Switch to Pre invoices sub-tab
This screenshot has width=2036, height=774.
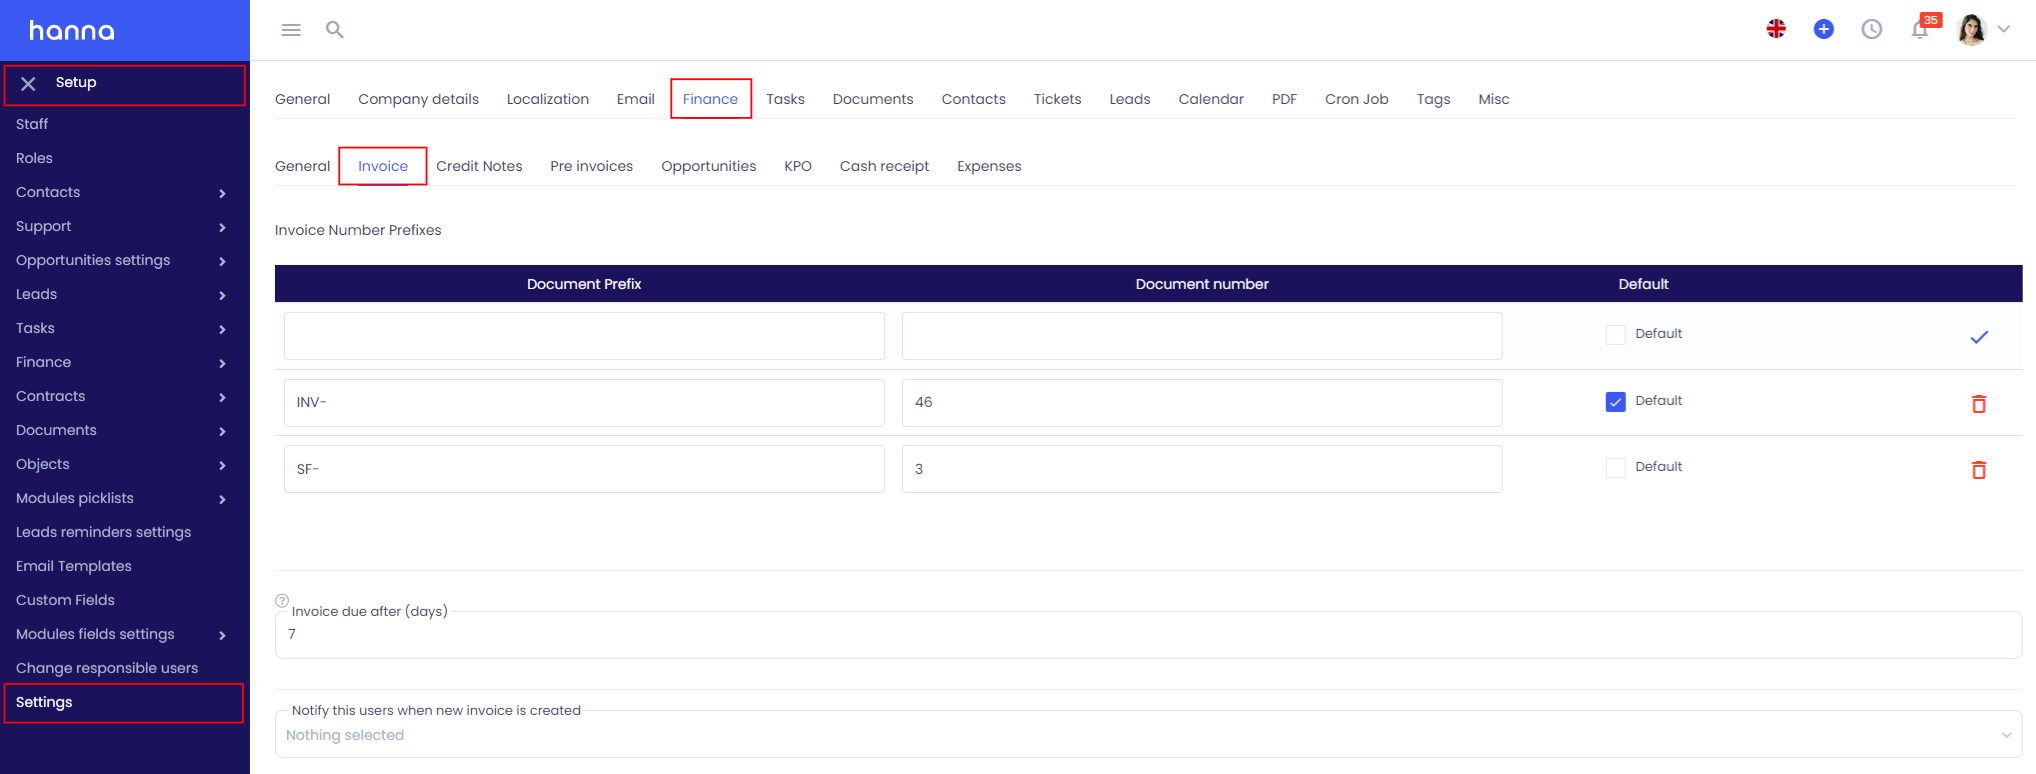591,166
